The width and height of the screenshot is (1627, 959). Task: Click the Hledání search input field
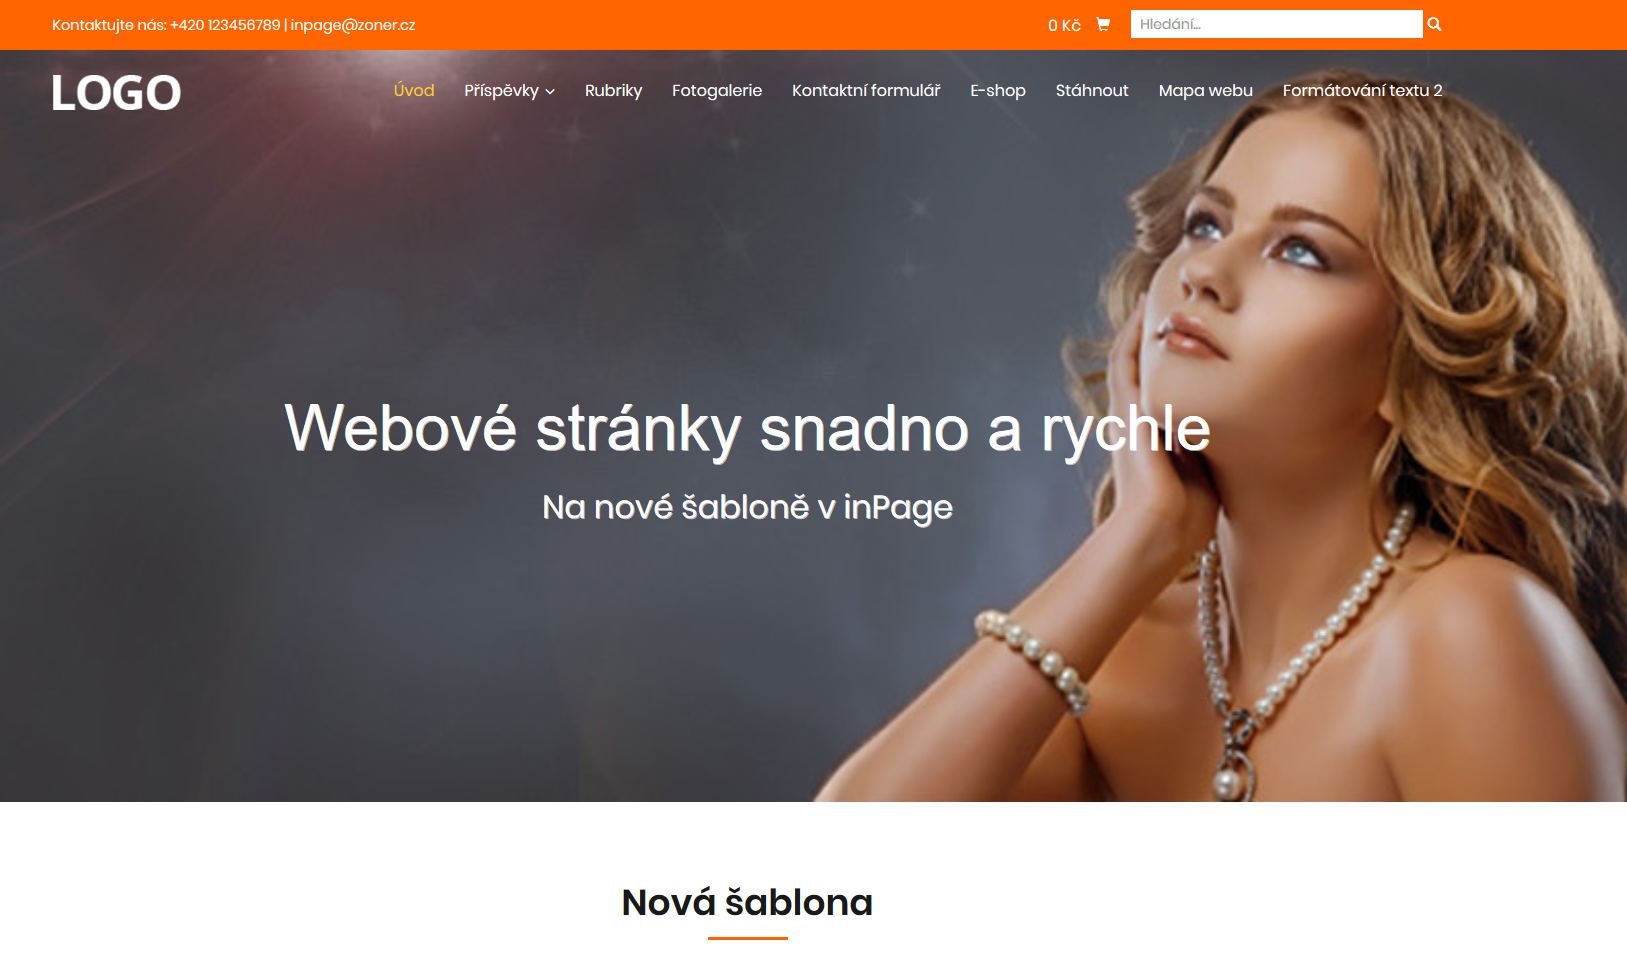coord(1276,24)
